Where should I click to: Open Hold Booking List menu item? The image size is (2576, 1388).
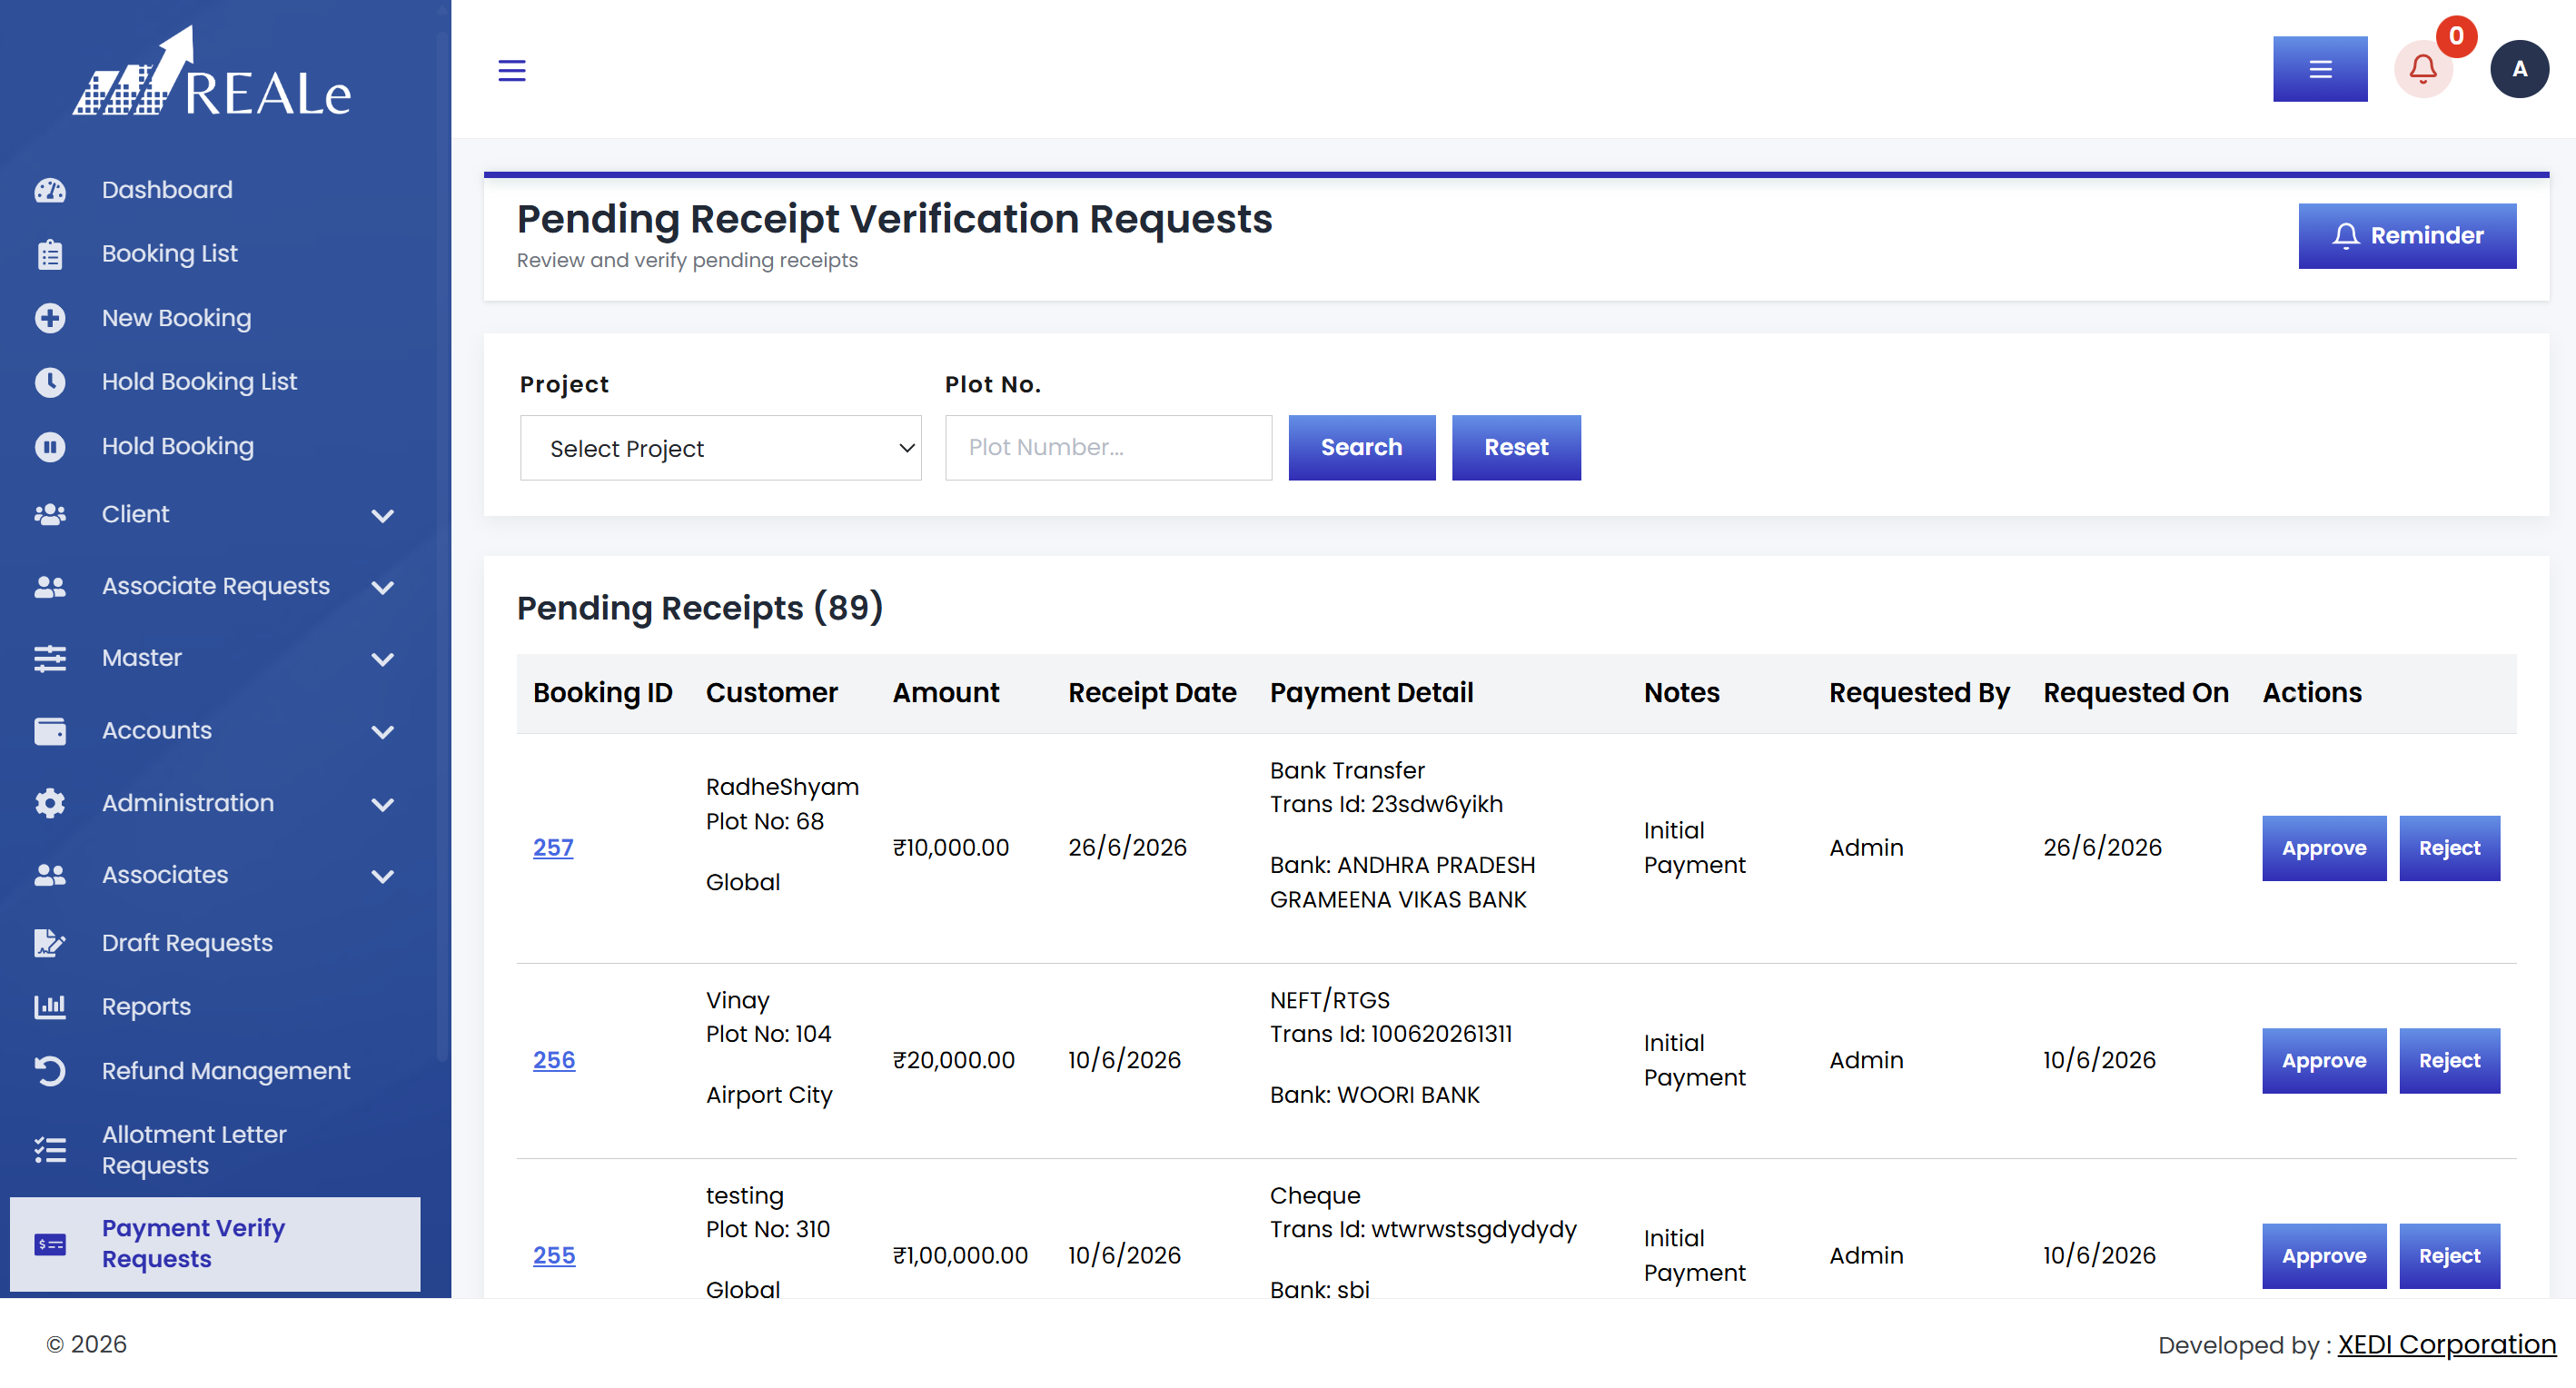coord(199,382)
